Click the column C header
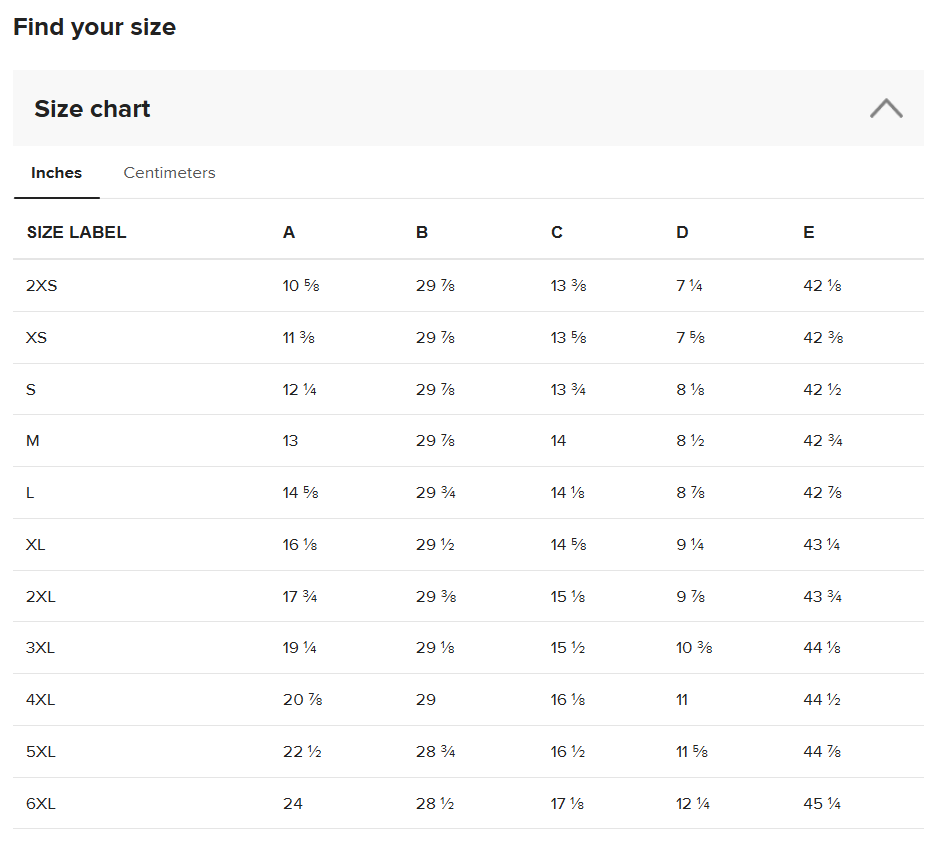This screenshot has width=939, height=845. pos(557,233)
